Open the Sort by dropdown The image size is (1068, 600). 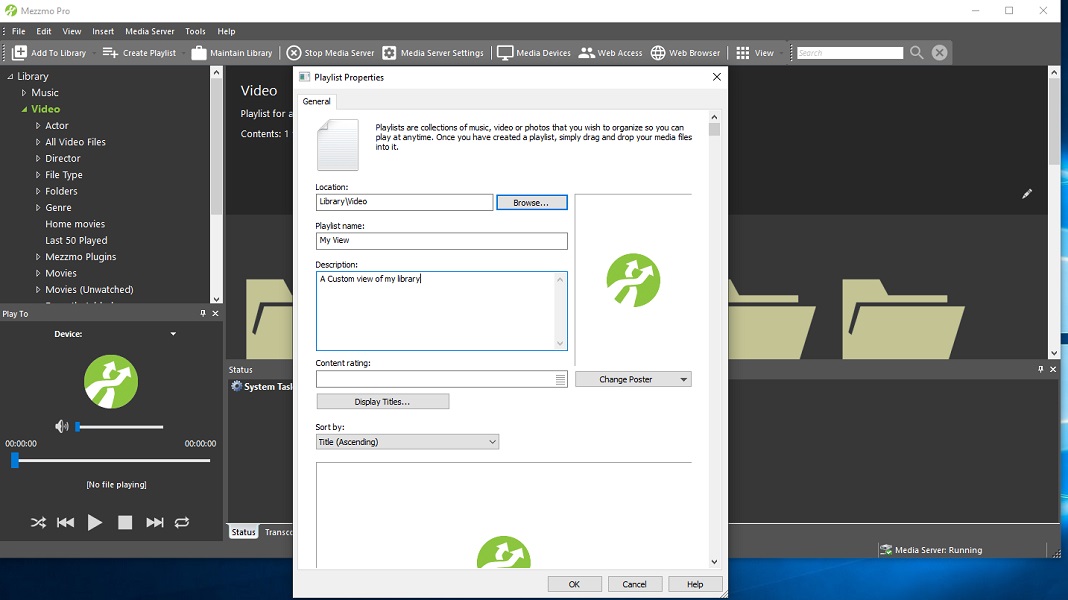[407, 442]
